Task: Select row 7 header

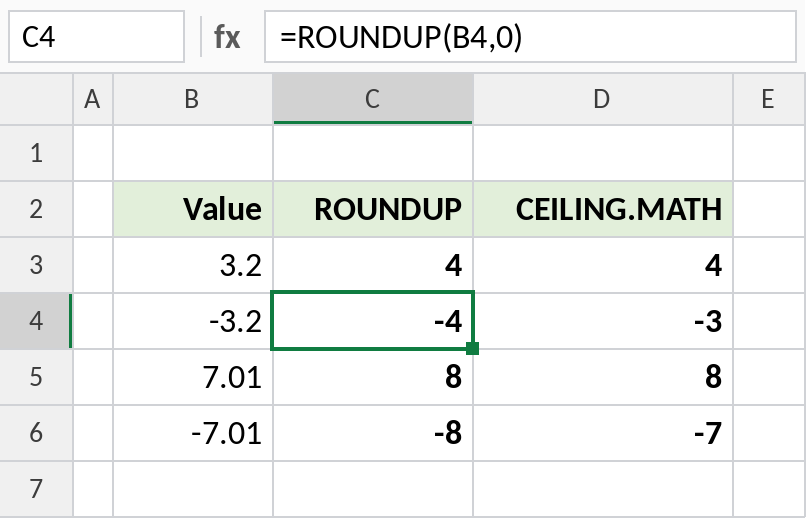Action: pyautogui.click(x=36, y=489)
